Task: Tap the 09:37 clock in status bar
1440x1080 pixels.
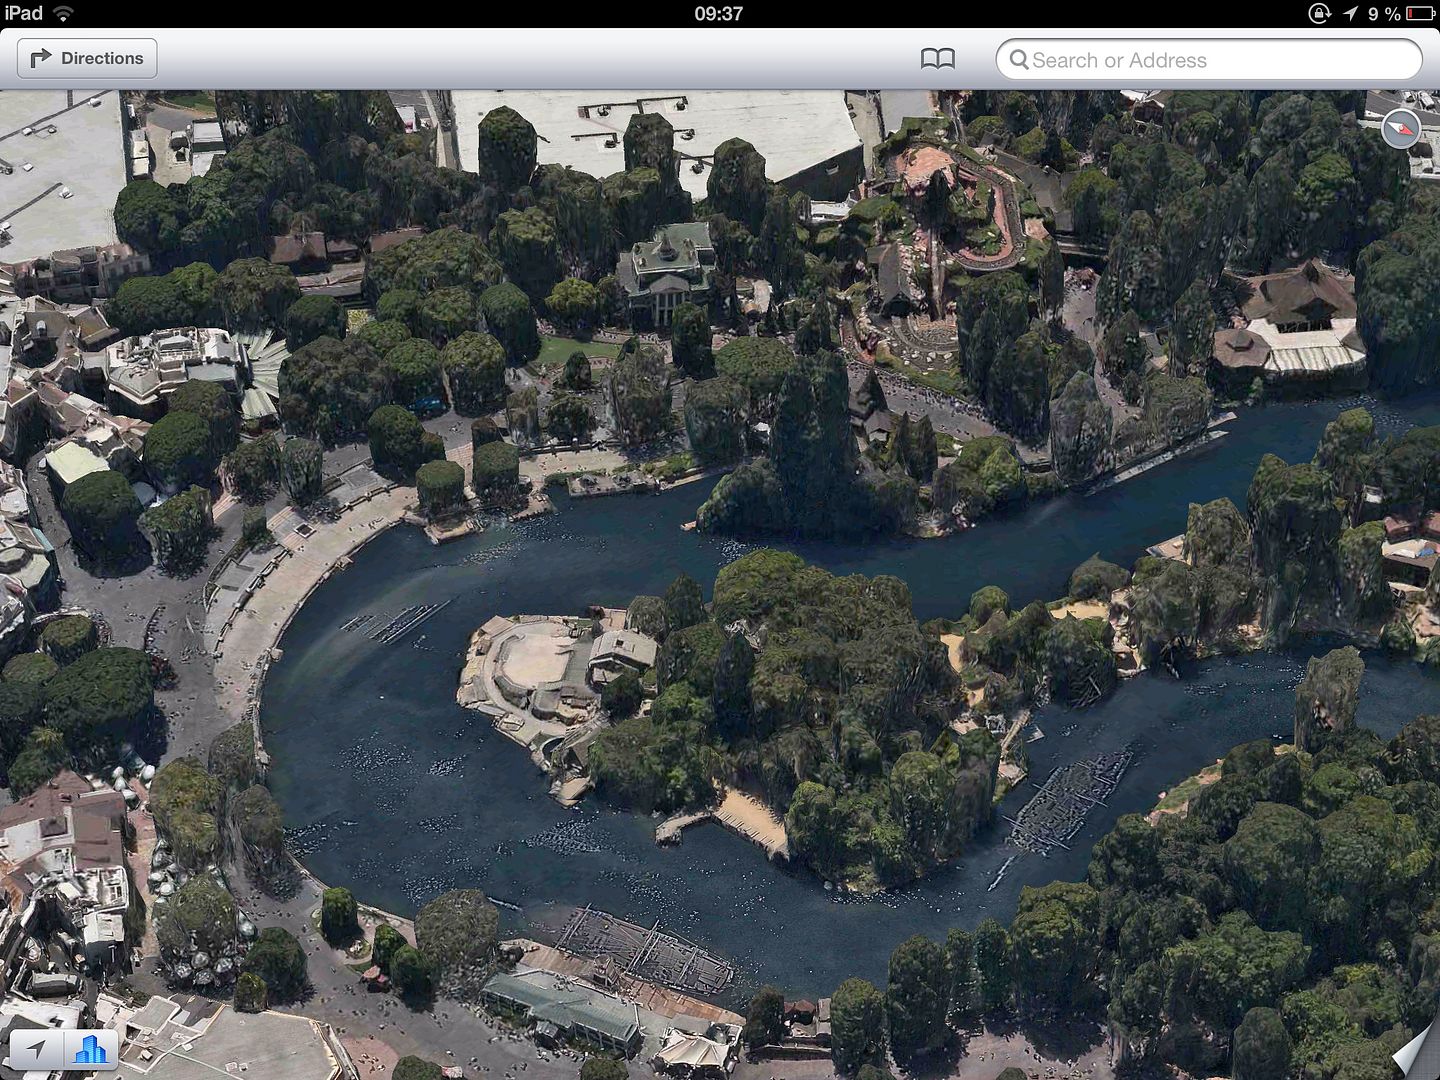Action: [x=718, y=13]
